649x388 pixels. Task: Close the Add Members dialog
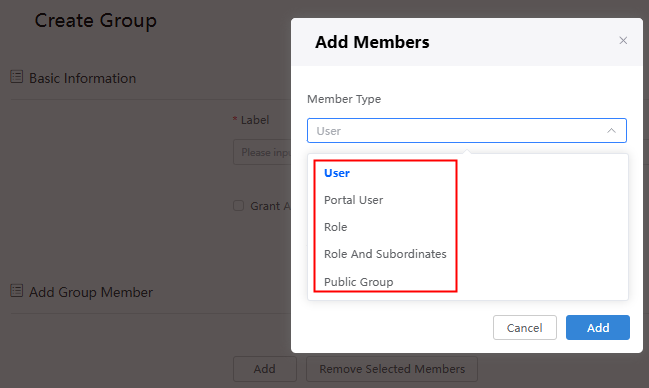[x=623, y=41]
